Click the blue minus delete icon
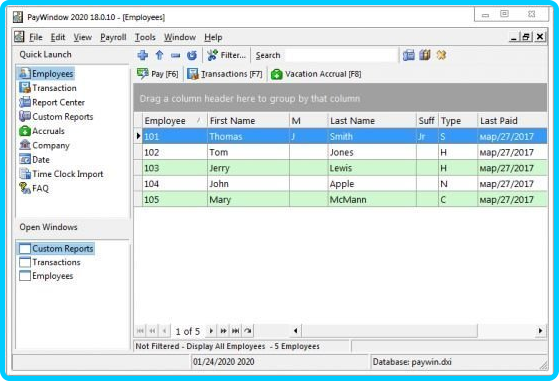This screenshot has height=381, width=559. 175,55
